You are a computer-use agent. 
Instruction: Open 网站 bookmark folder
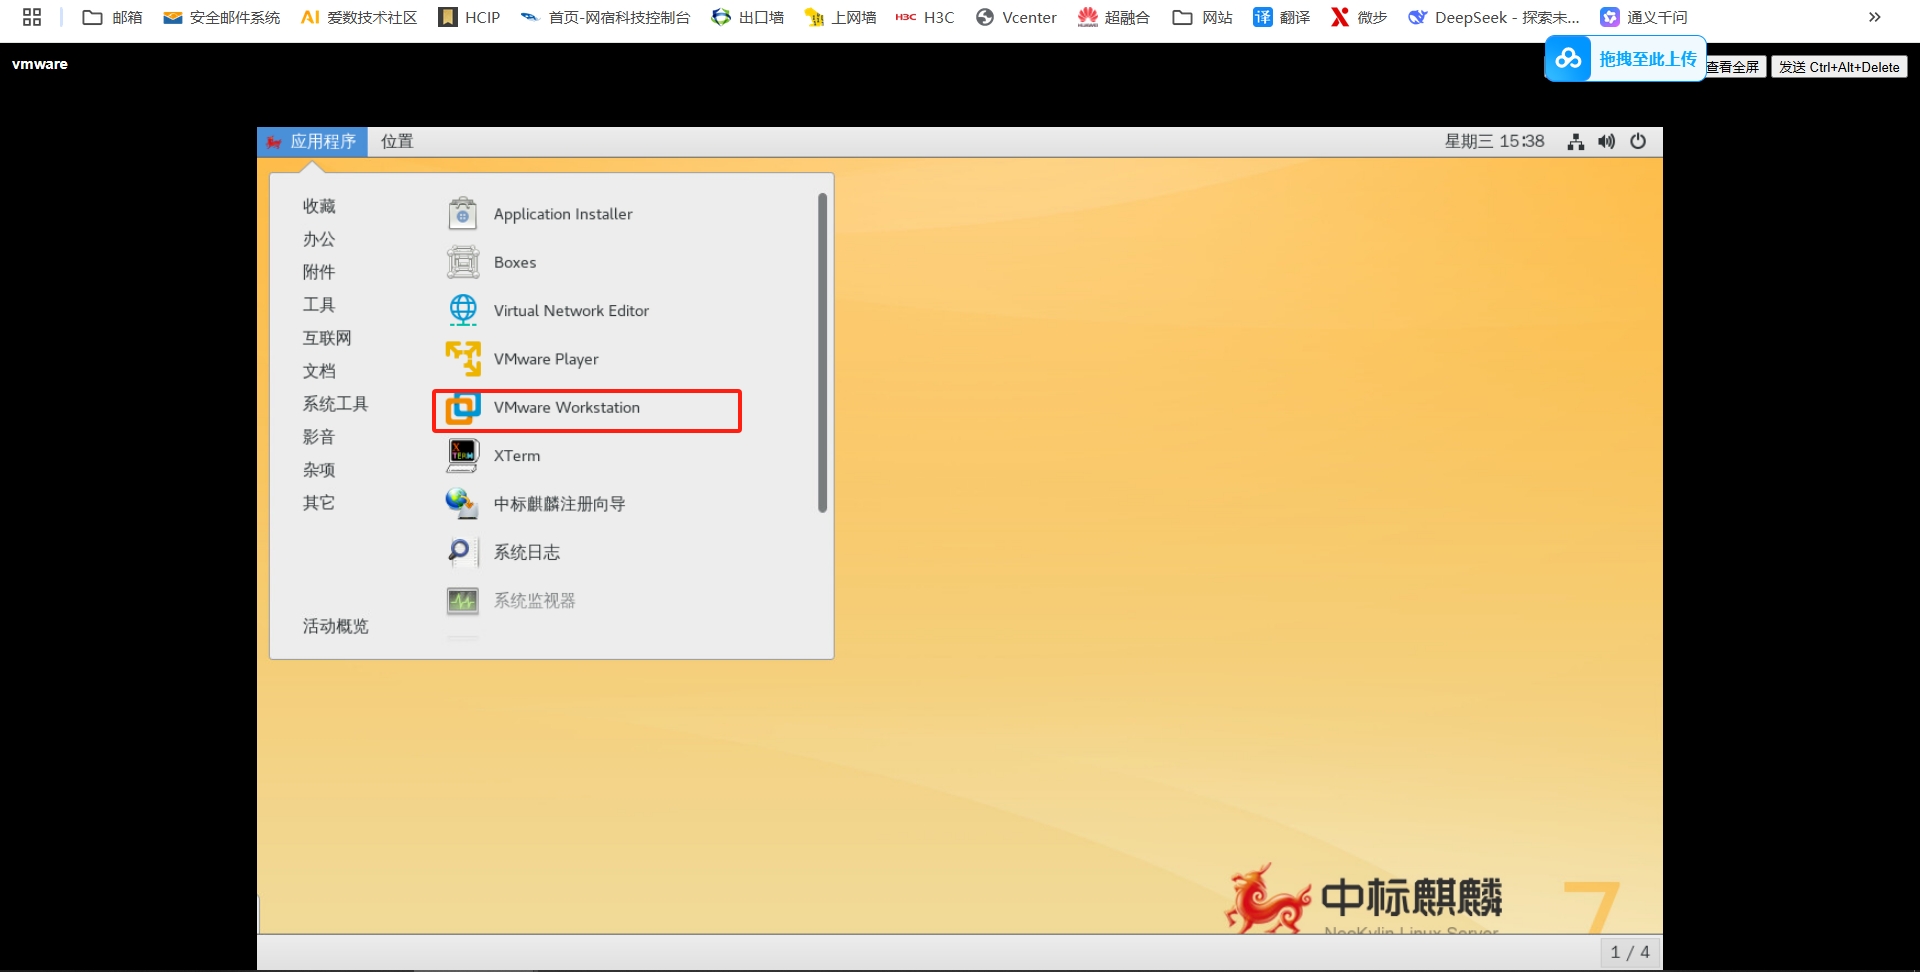(x=1202, y=17)
